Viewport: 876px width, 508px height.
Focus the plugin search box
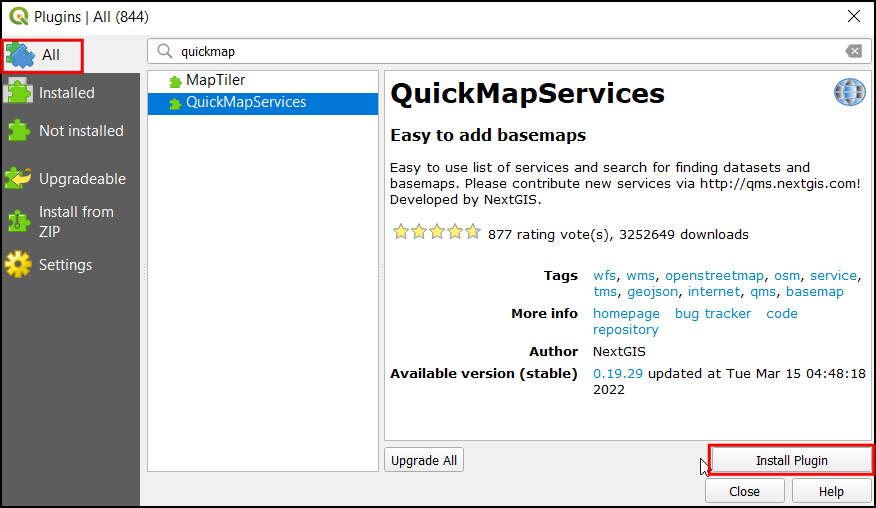(x=510, y=51)
